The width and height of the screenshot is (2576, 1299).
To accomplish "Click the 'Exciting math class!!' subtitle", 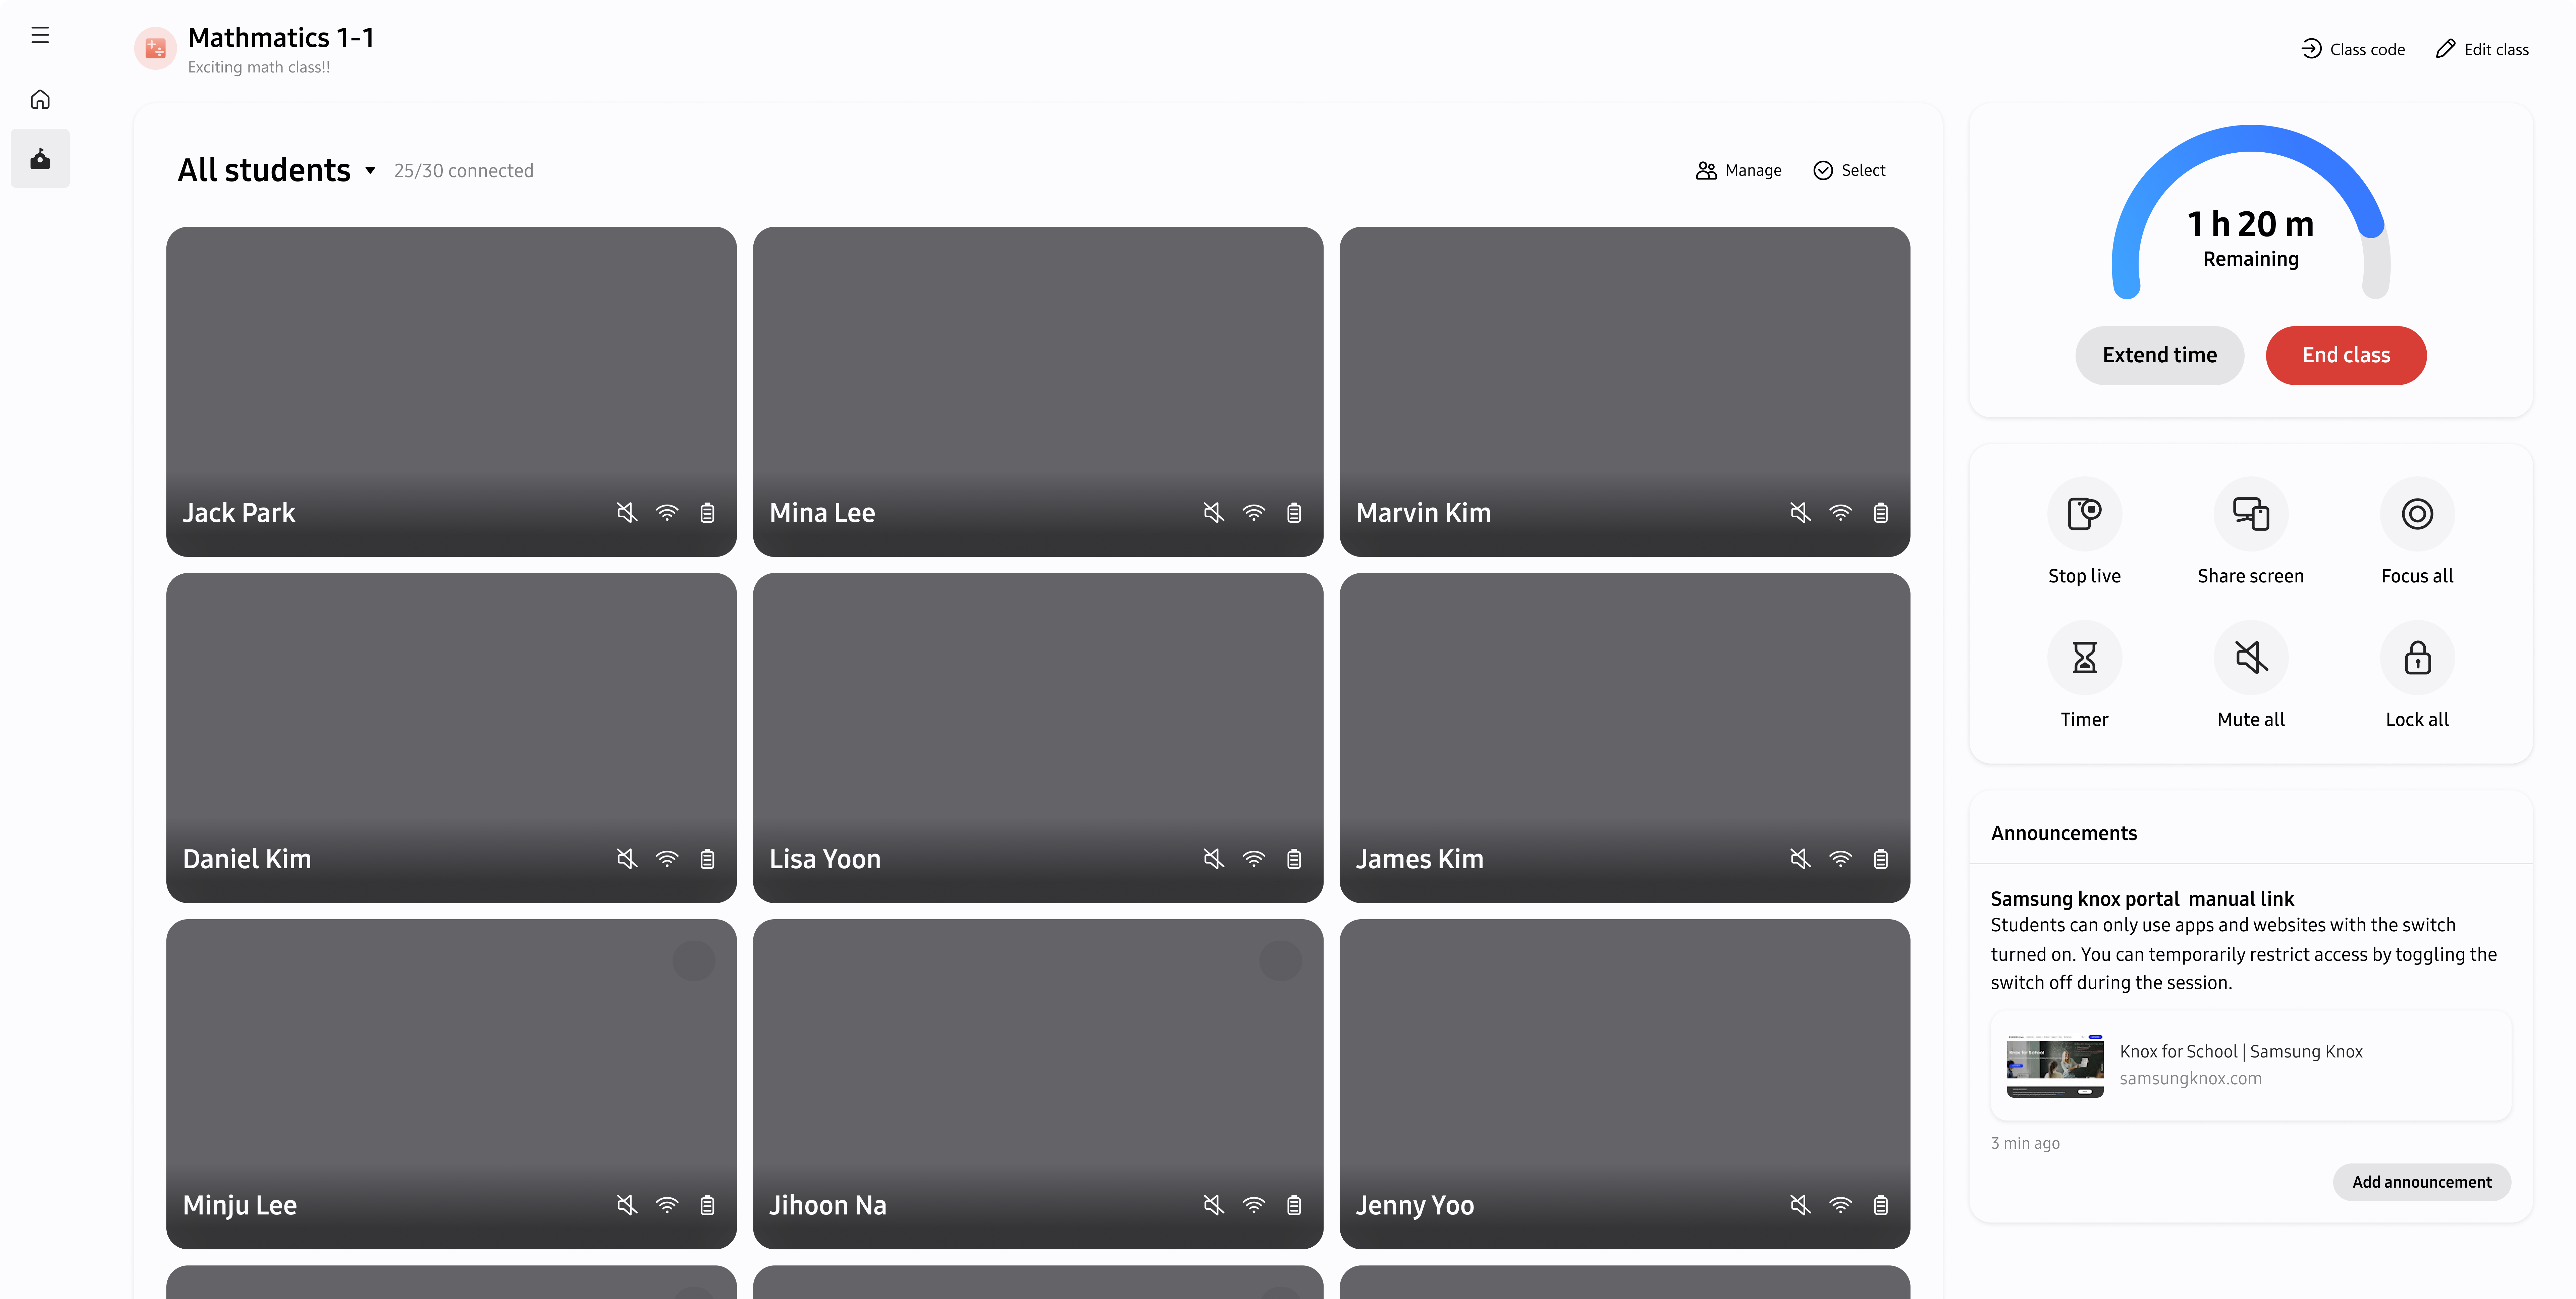I will [259, 67].
